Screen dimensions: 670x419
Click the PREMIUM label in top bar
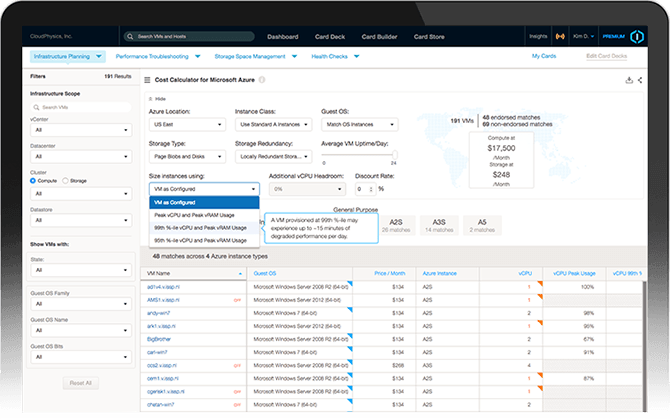[x=614, y=37]
